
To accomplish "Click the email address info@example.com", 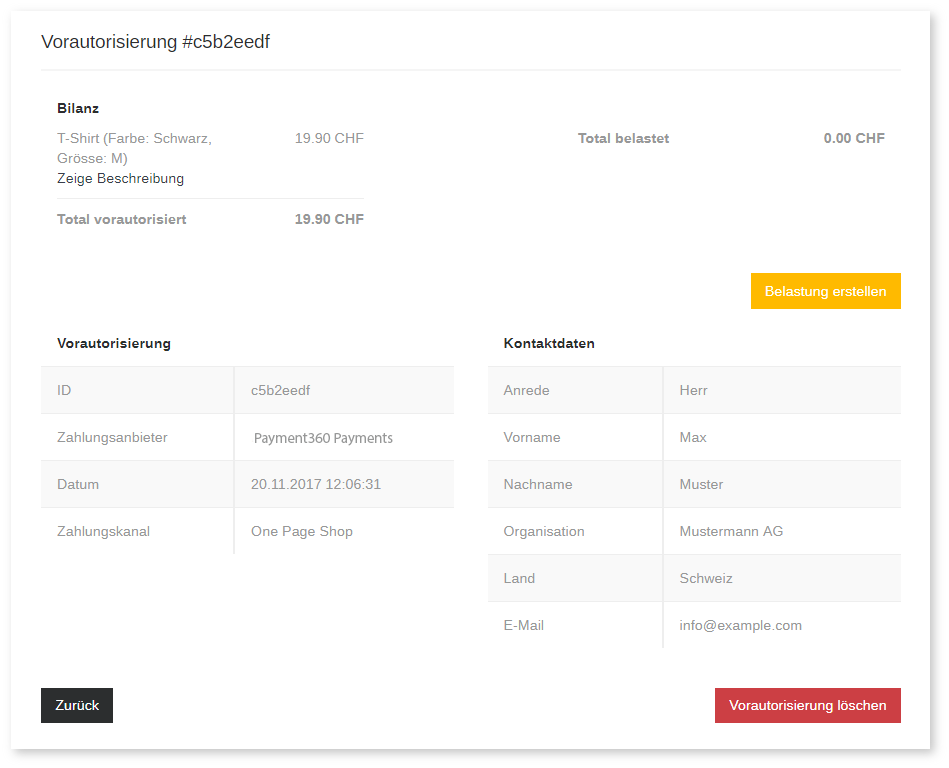I will coord(740,625).
